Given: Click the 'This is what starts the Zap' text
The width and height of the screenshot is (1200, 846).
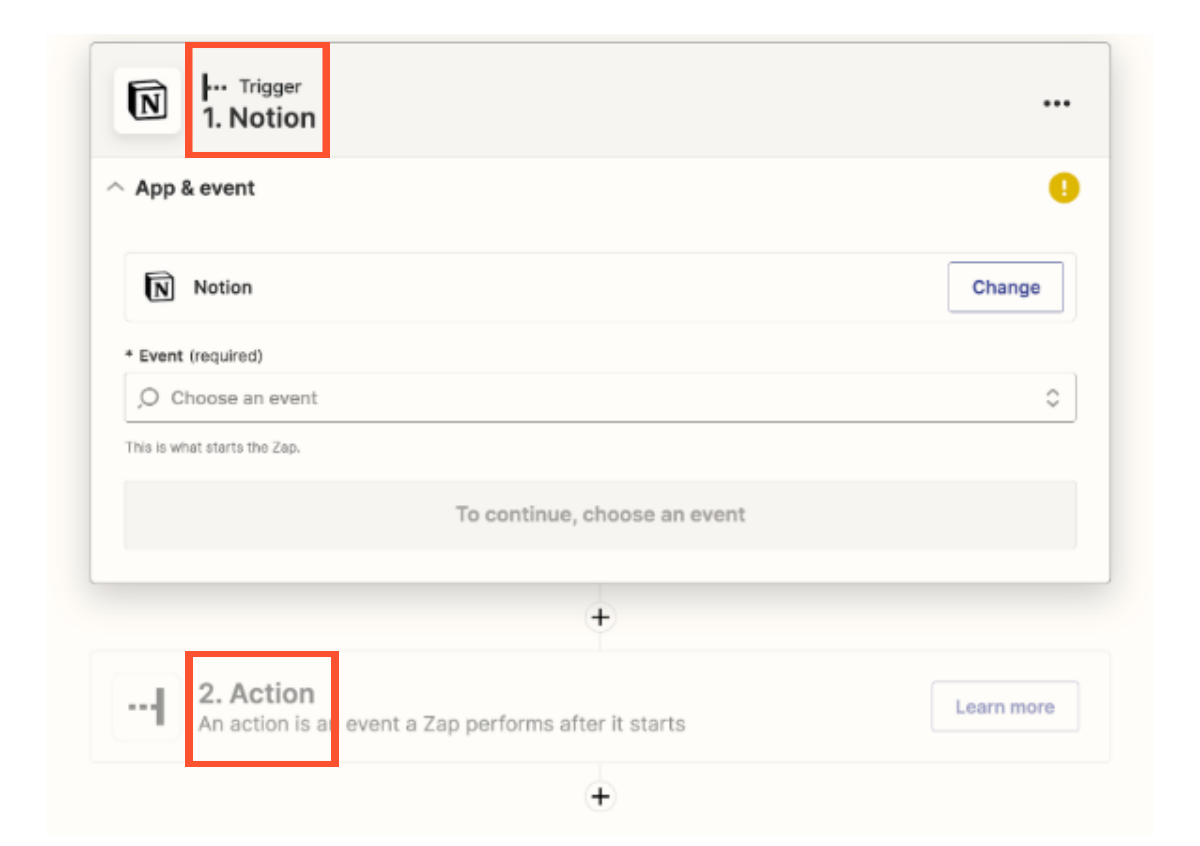Looking at the screenshot, I should click(212, 448).
